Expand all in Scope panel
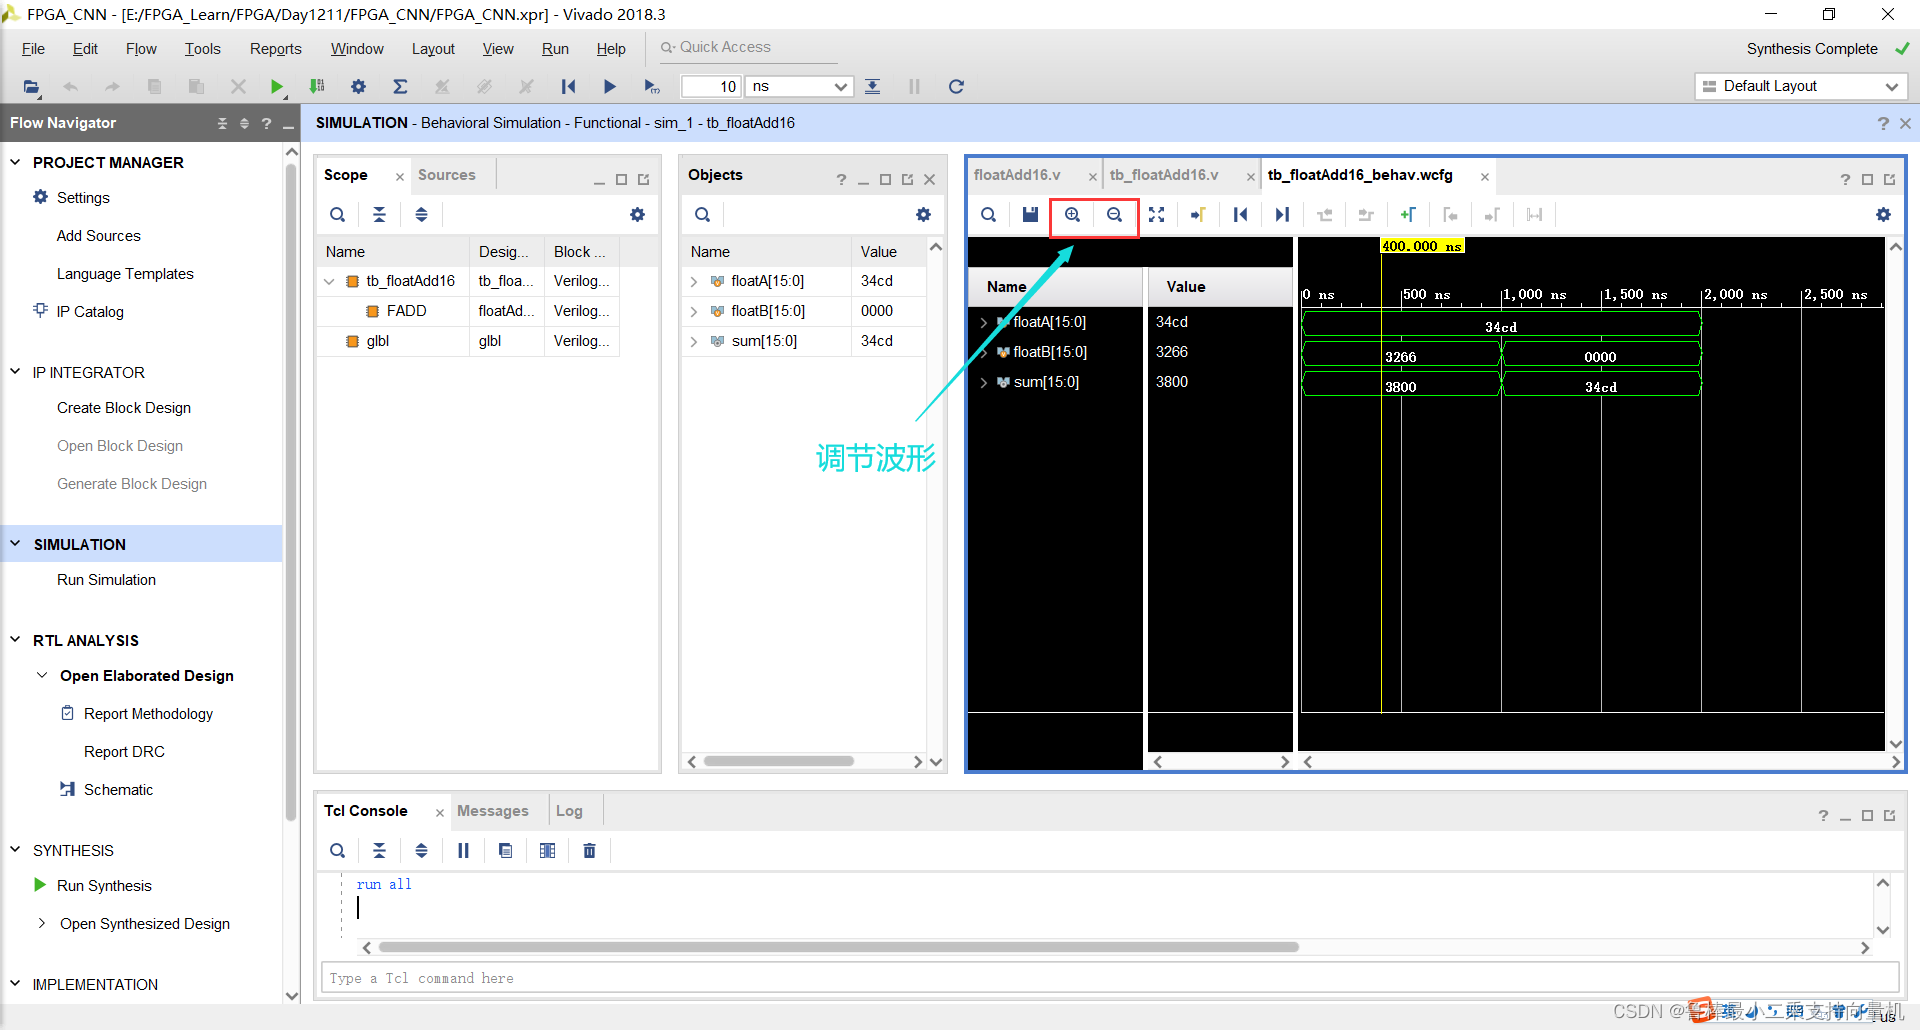 coord(421,215)
